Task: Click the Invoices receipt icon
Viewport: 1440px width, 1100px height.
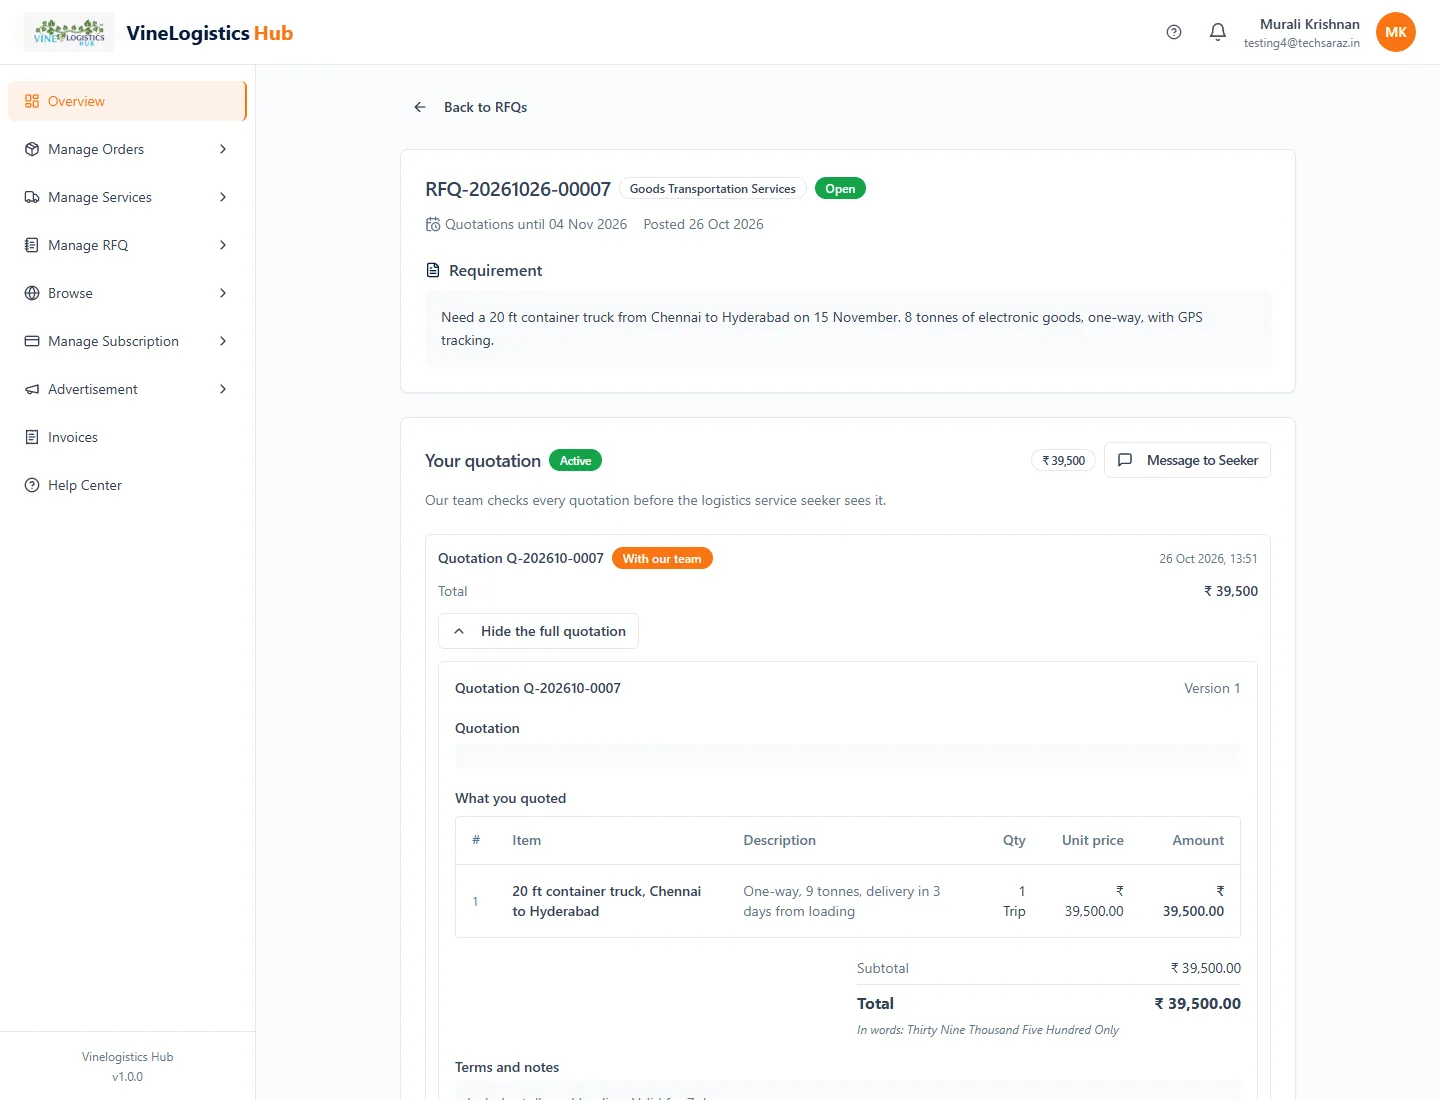Action: click(x=32, y=437)
